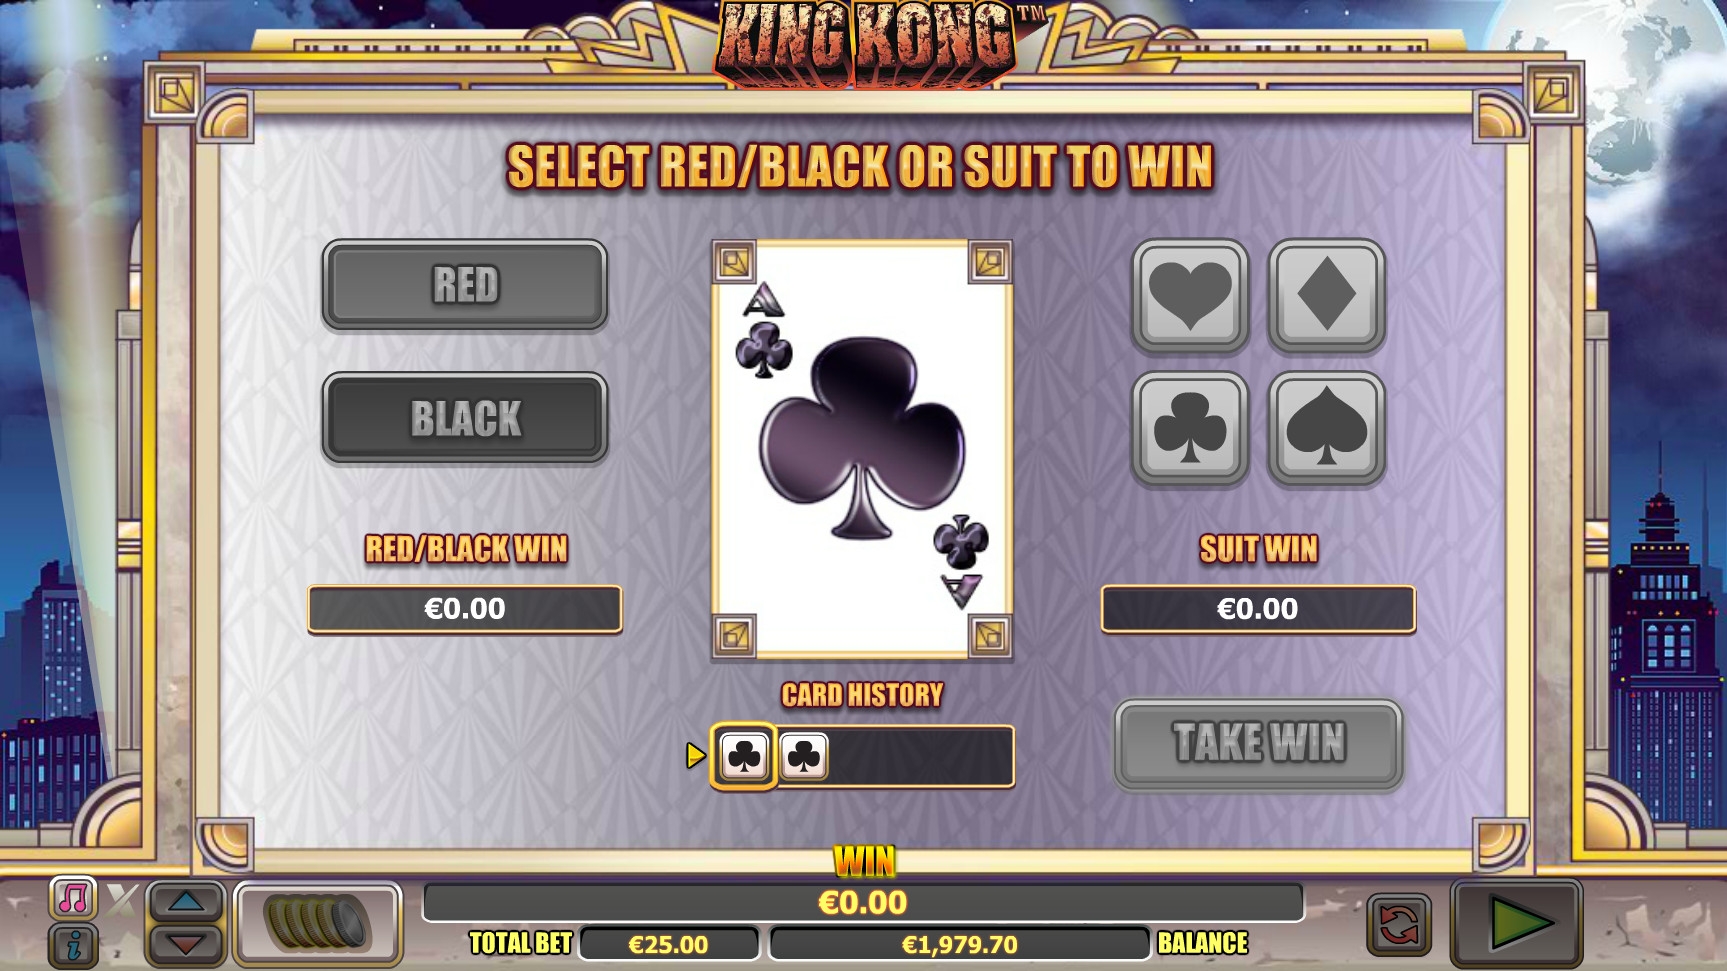Image resolution: width=1727 pixels, height=971 pixels.
Task: Click the yellow card history arrow marker
Action: pos(696,755)
